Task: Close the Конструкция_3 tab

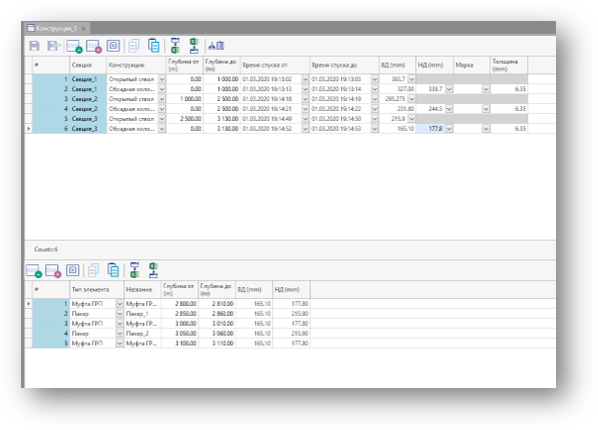Action: (84, 29)
